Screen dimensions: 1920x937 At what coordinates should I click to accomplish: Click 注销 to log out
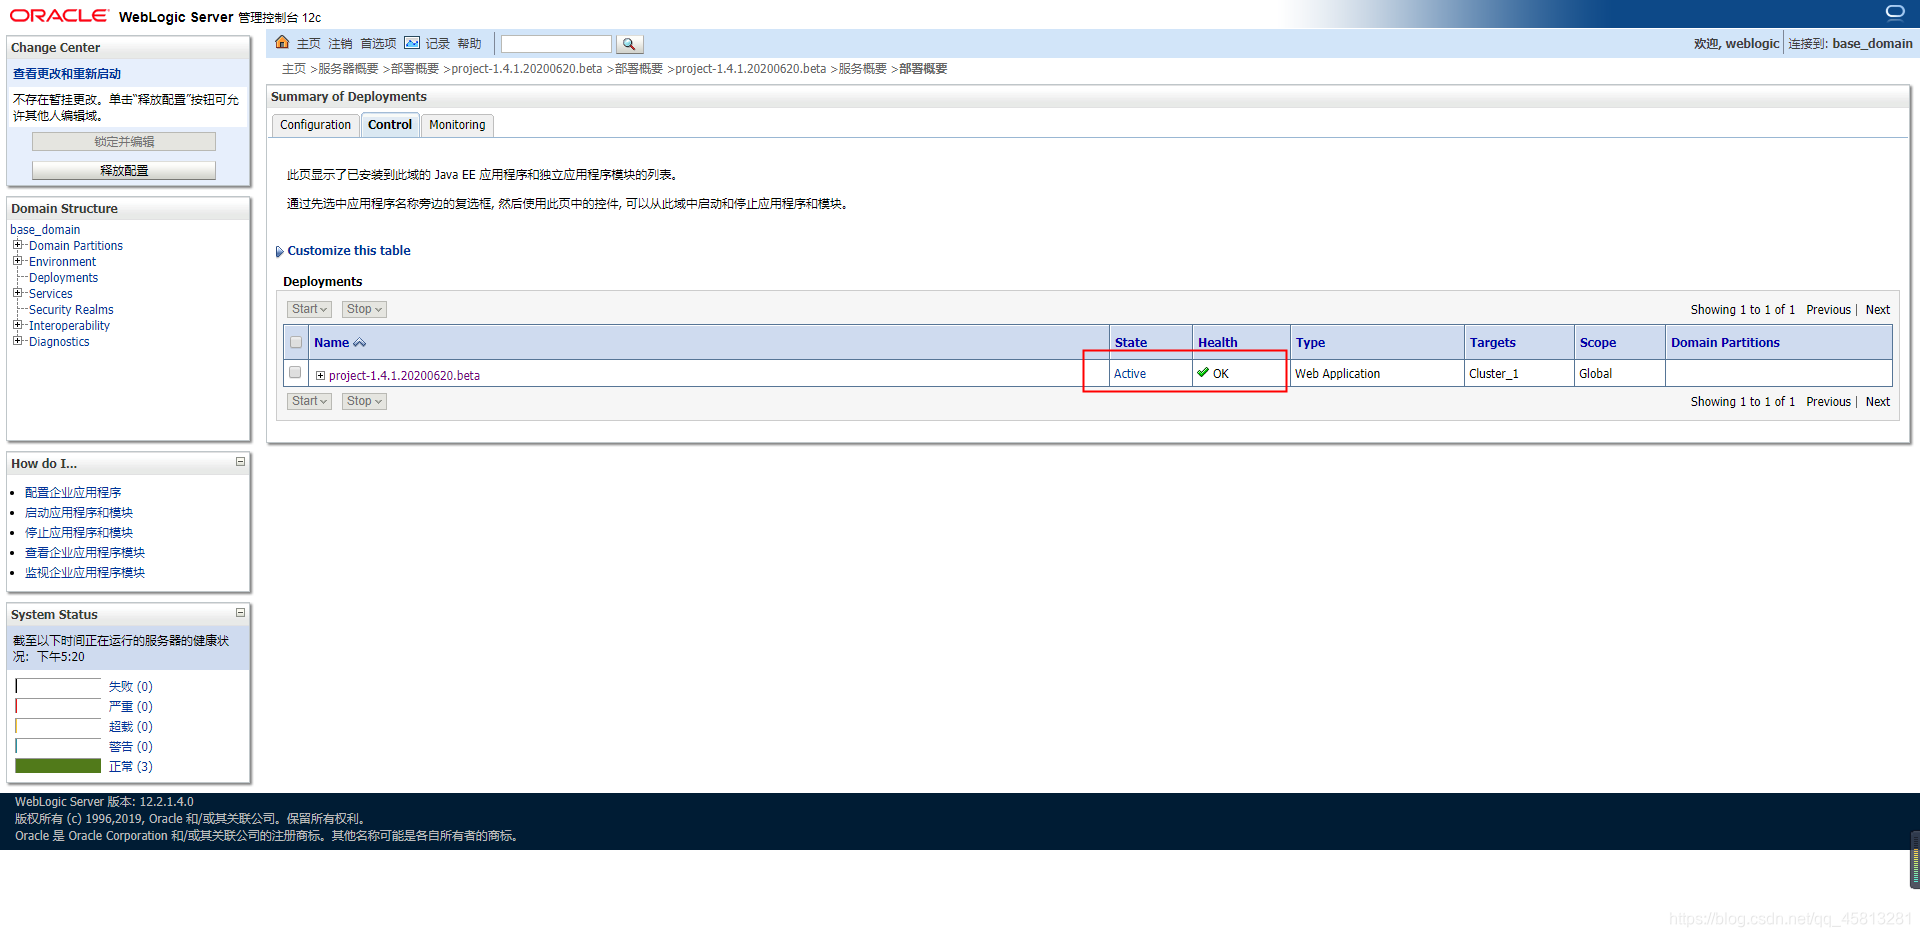[340, 44]
